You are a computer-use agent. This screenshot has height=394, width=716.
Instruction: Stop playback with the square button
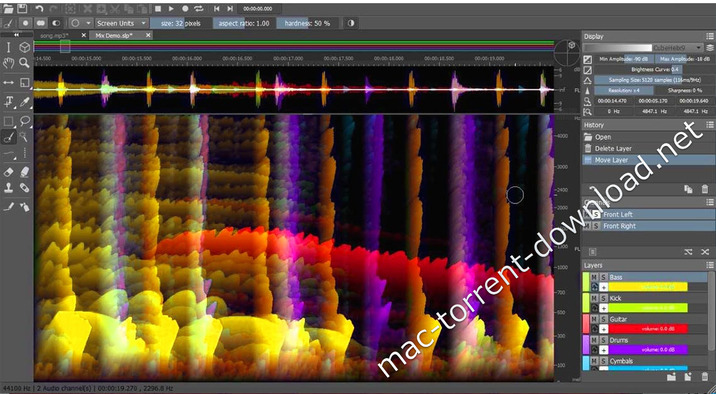(x=158, y=8)
